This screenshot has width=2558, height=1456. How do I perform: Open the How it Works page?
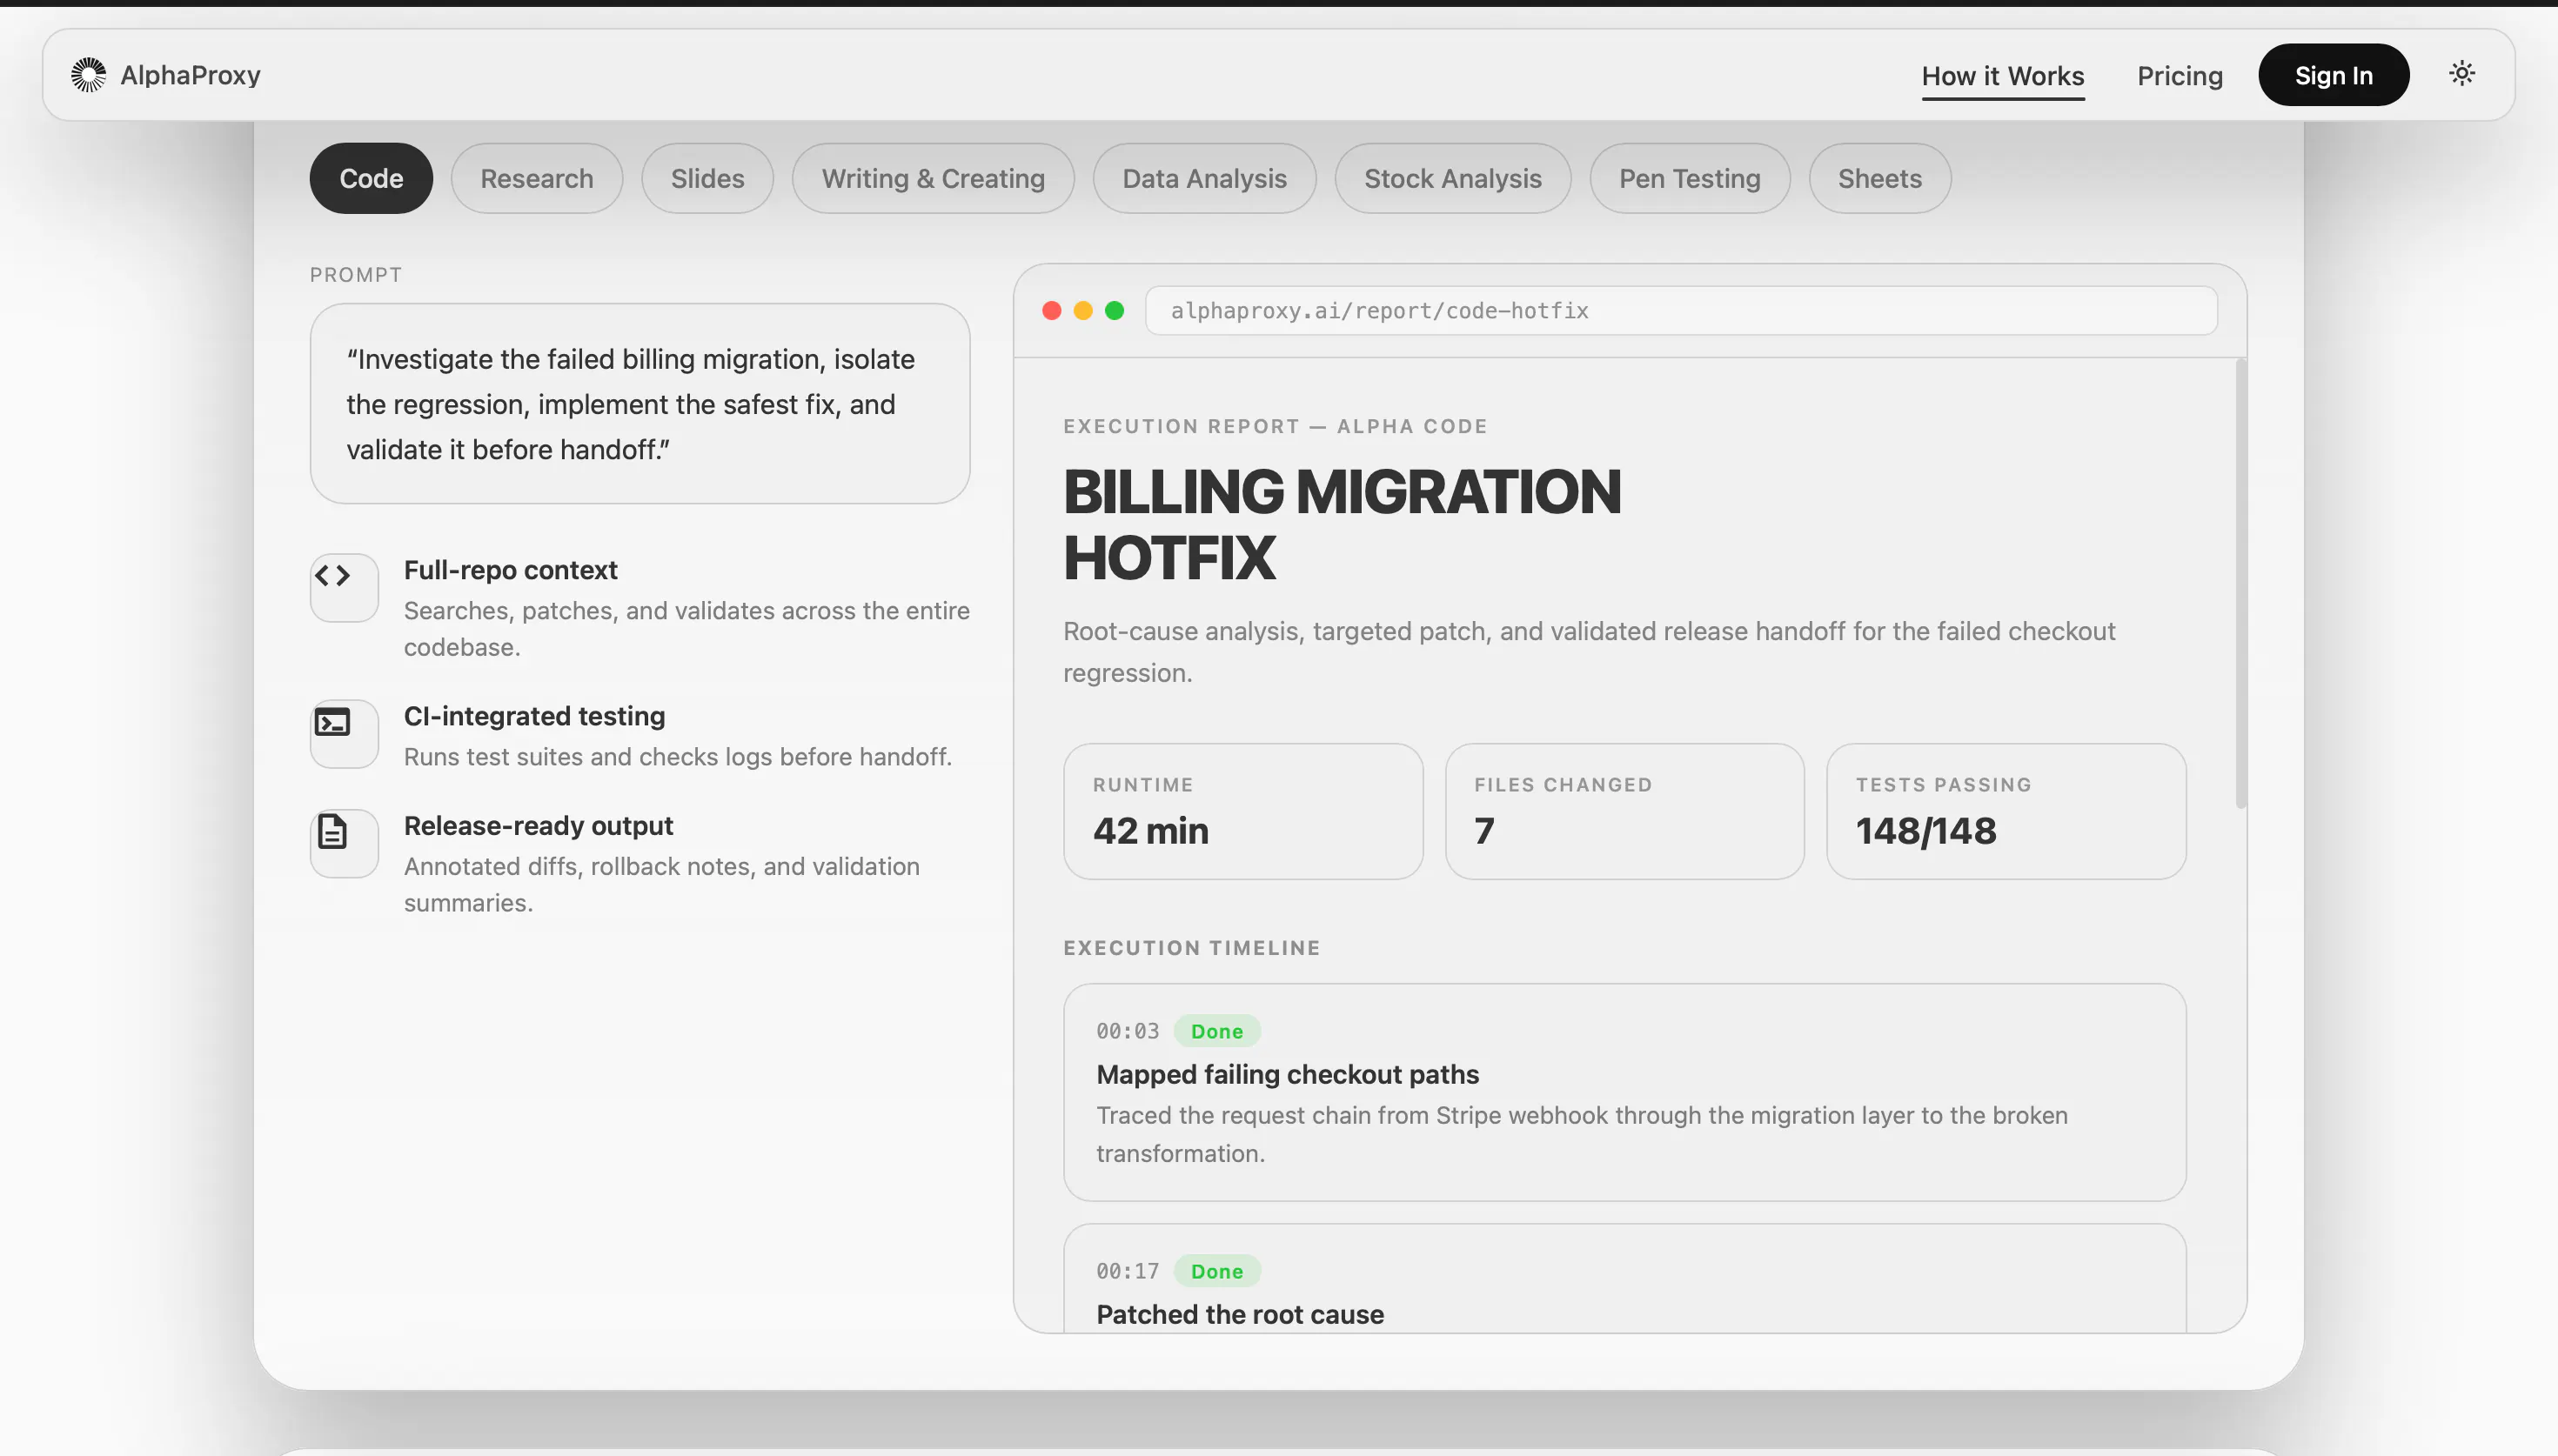(2003, 76)
